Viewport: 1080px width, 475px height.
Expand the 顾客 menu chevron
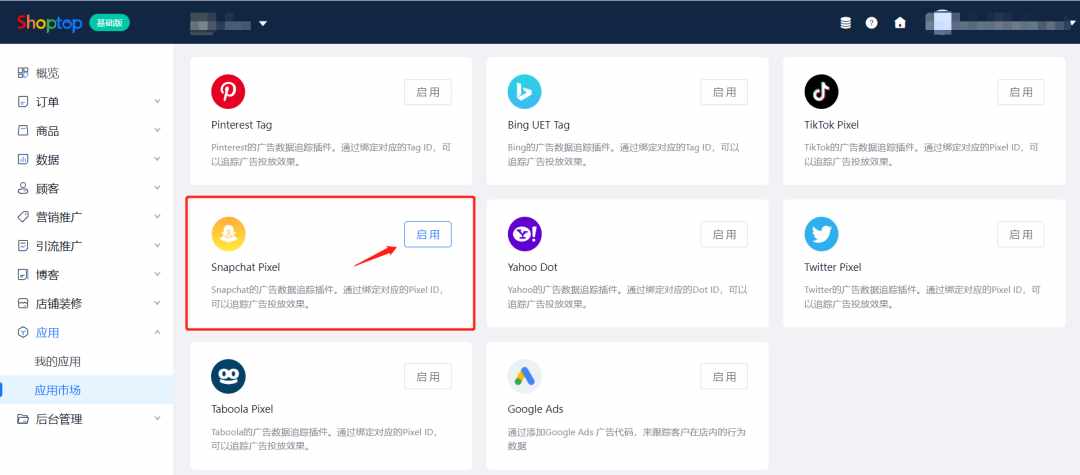pyautogui.click(x=157, y=188)
